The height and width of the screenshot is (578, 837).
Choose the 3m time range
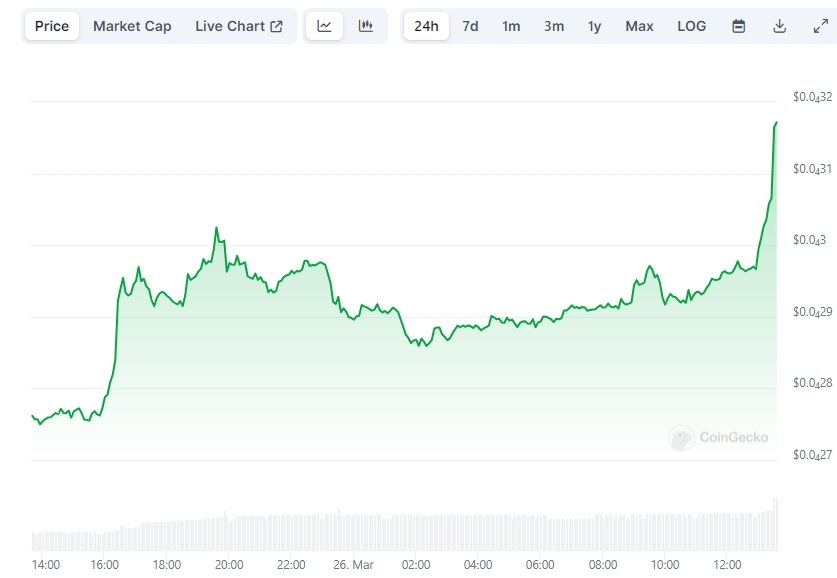(554, 26)
